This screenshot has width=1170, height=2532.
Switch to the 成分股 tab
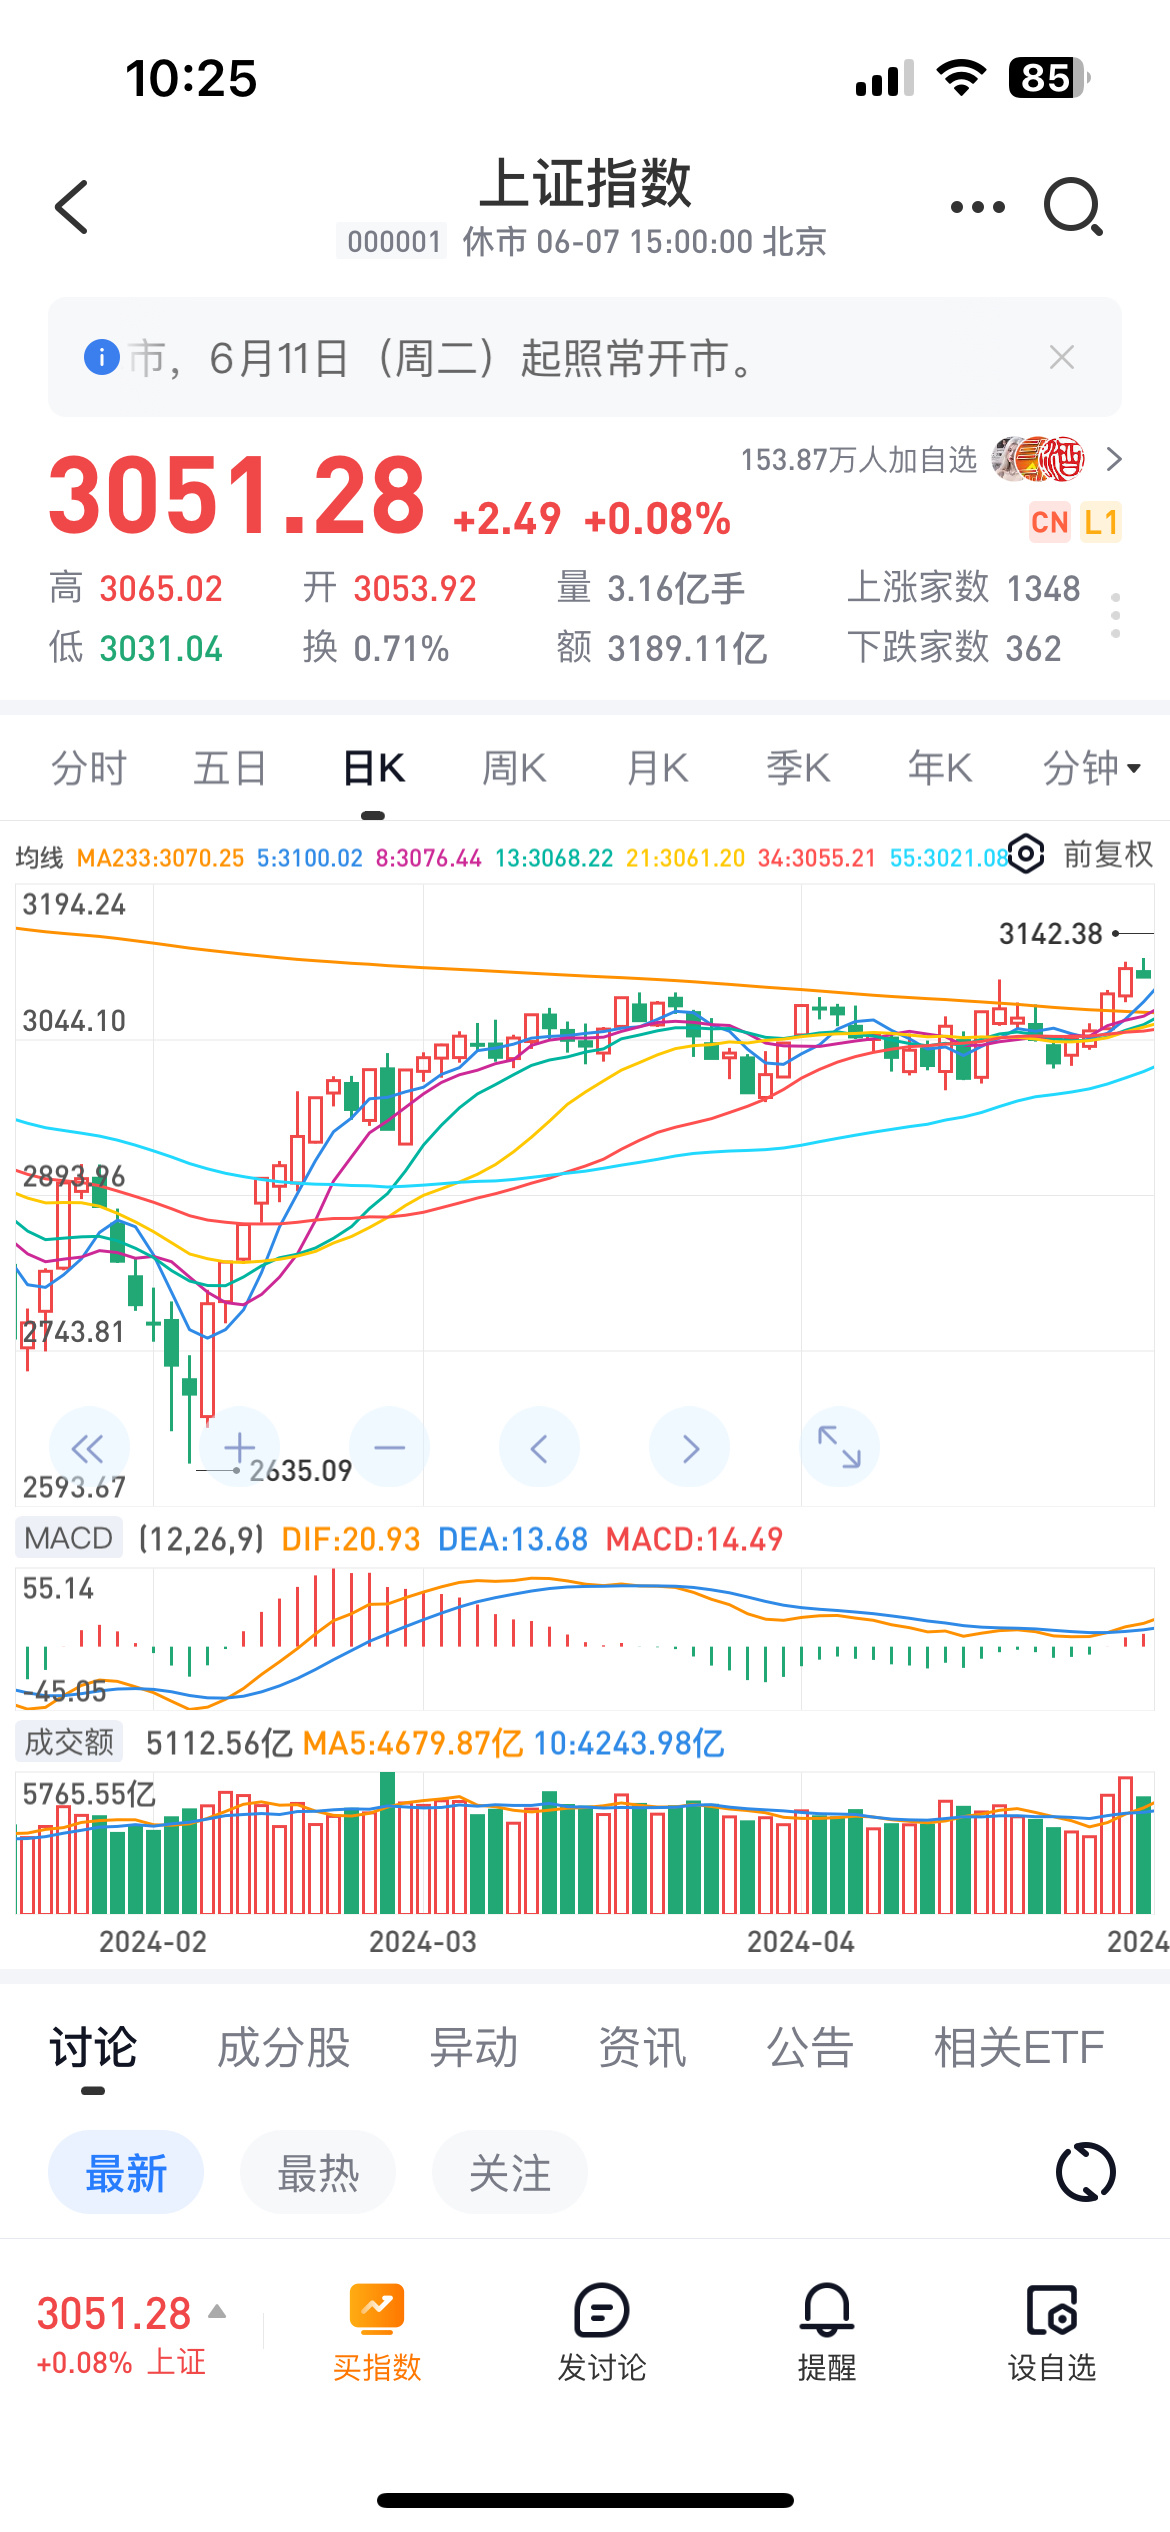[284, 2047]
